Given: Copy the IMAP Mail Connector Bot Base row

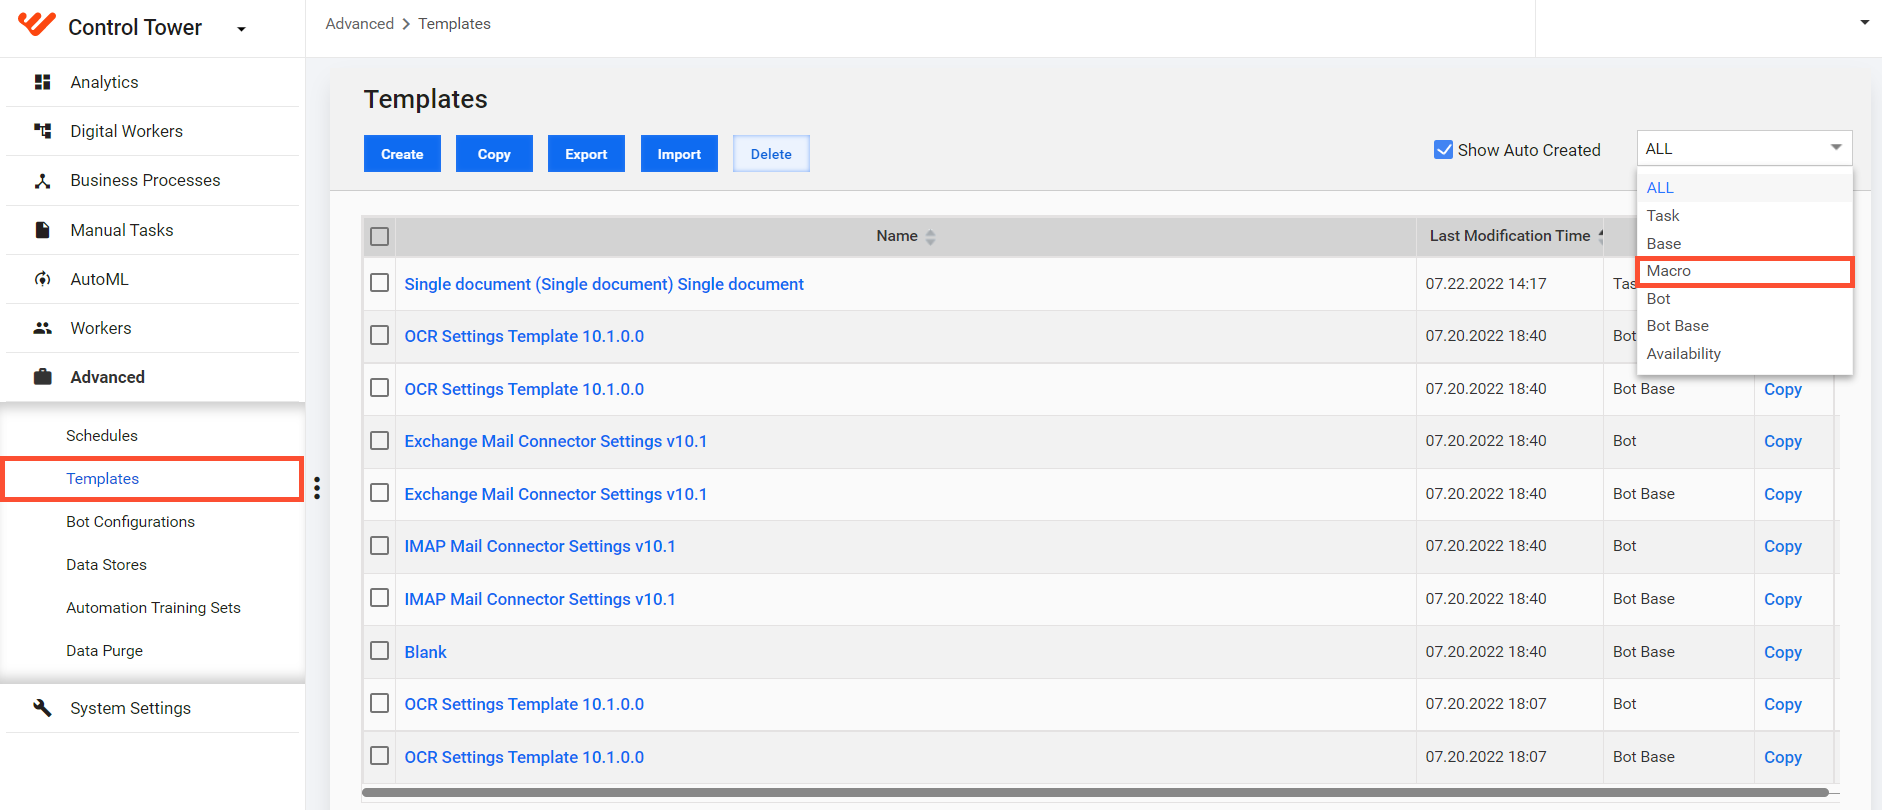Looking at the screenshot, I should tap(1783, 599).
